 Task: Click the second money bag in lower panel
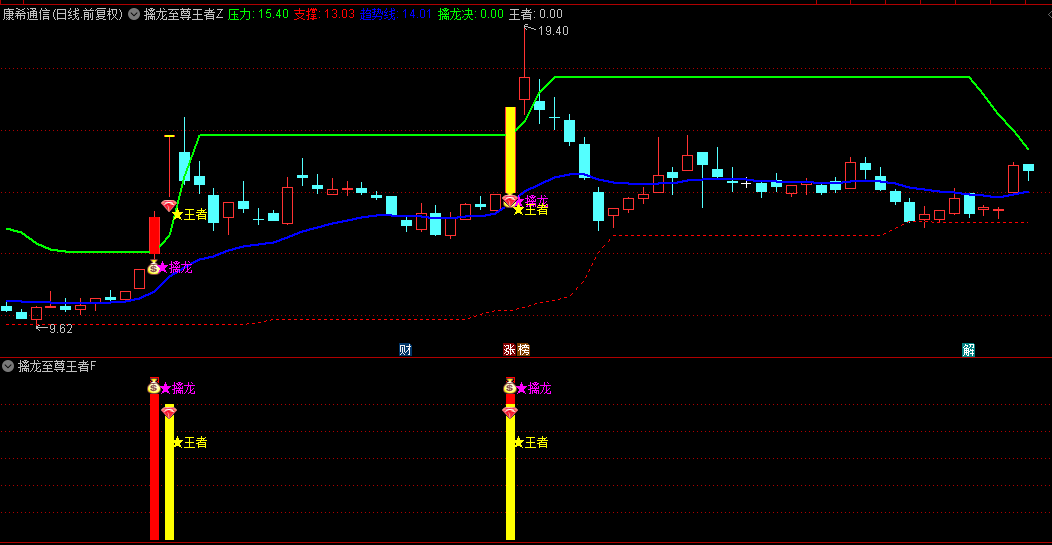tap(510, 386)
